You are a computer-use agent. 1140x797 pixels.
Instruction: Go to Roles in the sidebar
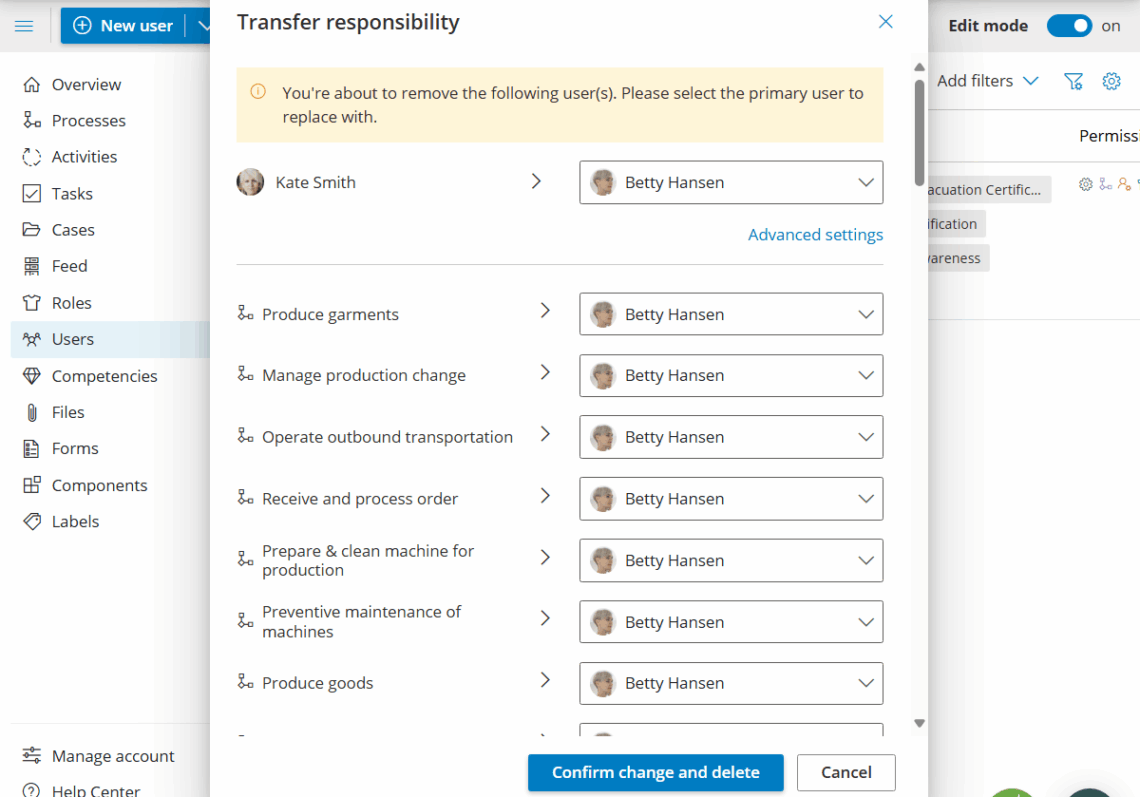[71, 303]
